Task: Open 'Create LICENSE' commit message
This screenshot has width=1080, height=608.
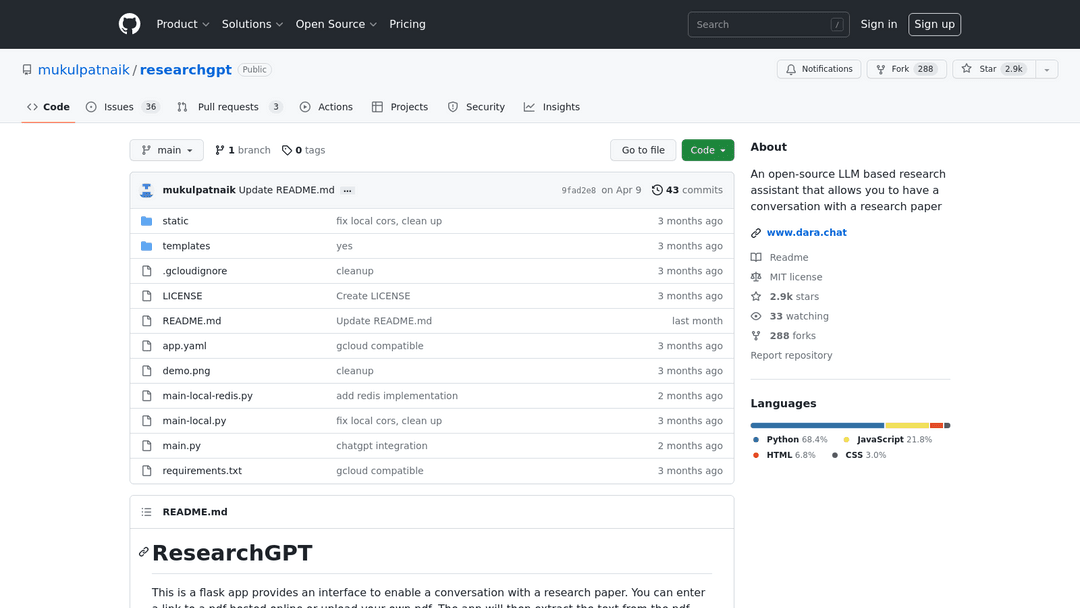Action: tap(373, 296)
